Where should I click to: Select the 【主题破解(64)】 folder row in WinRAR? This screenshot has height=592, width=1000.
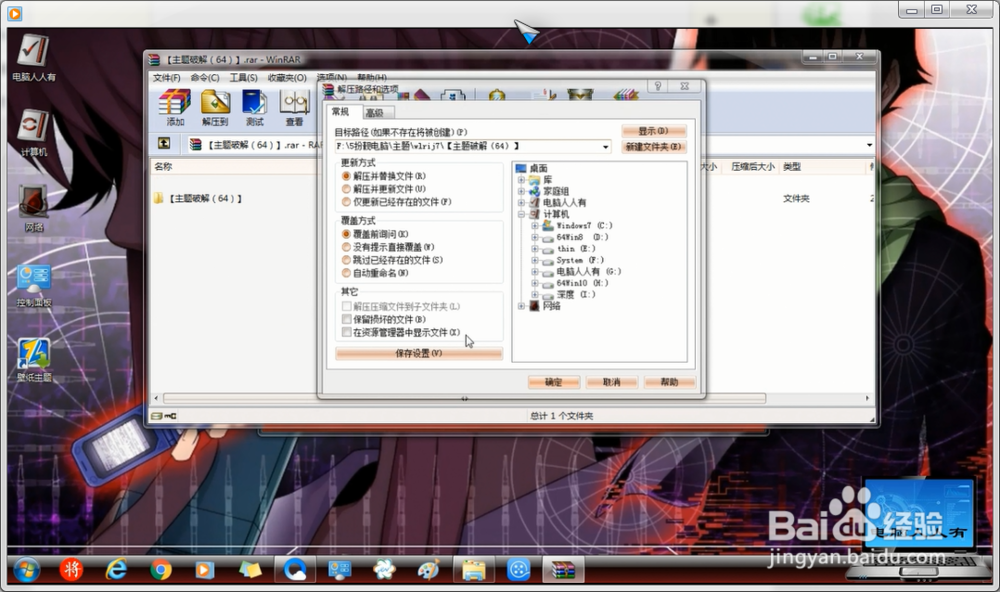[x=198, y=198]
